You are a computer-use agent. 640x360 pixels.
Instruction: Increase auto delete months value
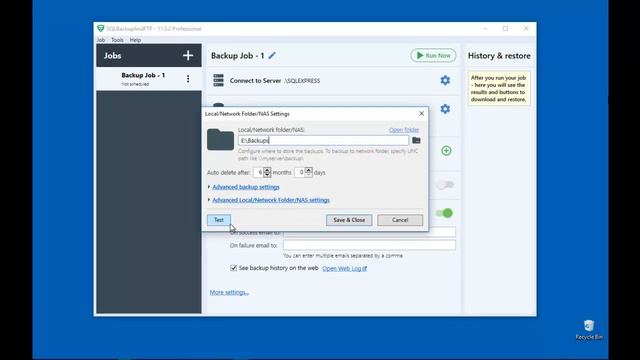267,170
